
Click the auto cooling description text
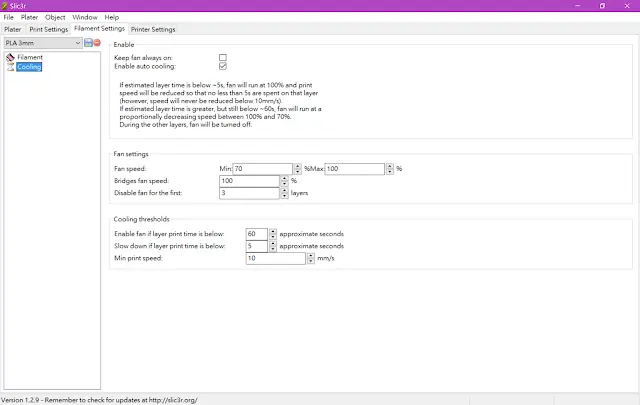[x=220, y=105]
